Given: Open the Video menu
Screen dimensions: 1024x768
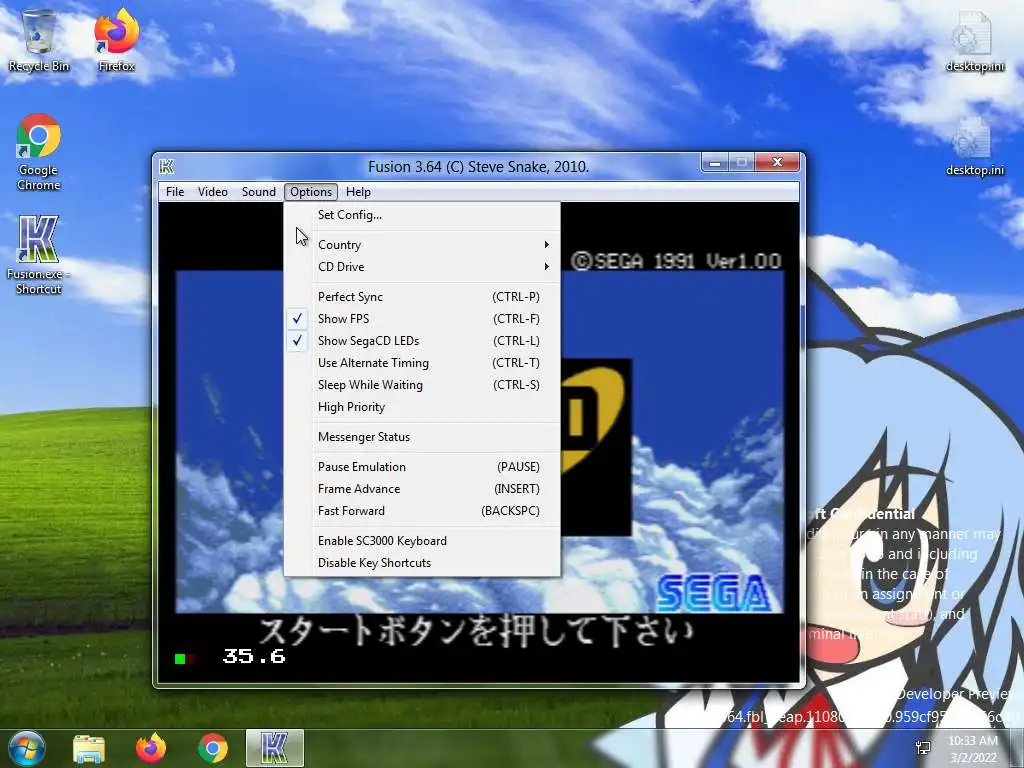Looking at the screenshot, I should (x=213, y=192).
